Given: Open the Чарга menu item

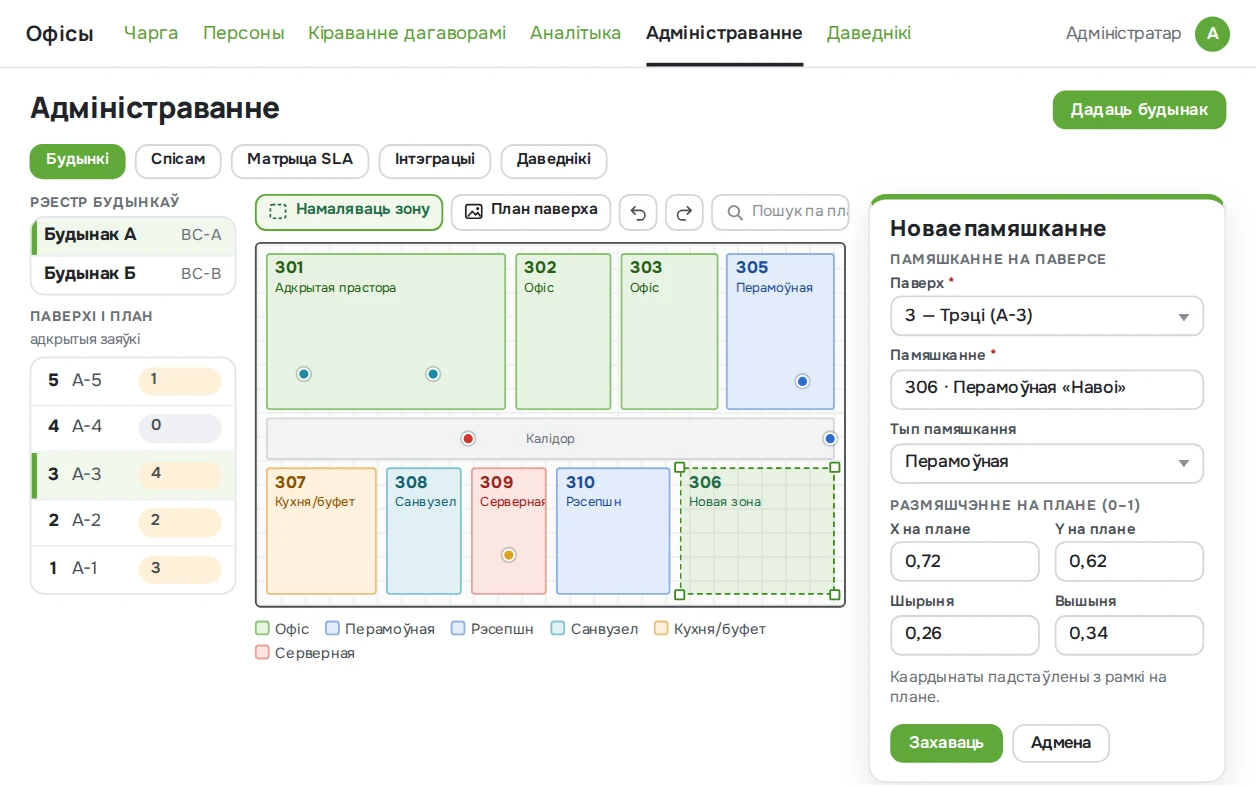Looking at the screenshot, I should (x=151, y=33).
